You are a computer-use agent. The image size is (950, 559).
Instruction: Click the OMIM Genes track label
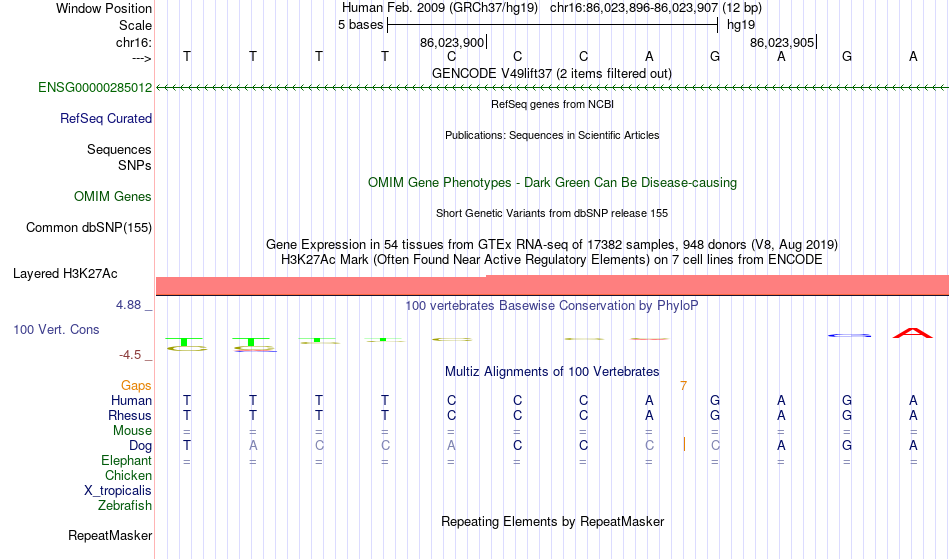point(113,197)
